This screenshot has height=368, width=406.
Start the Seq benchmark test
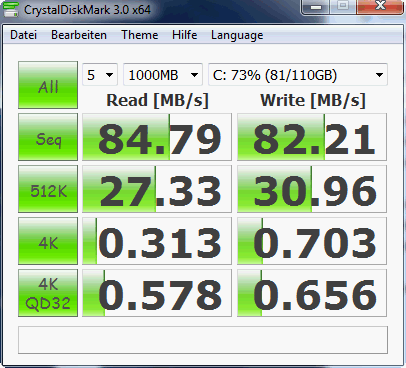48,137
